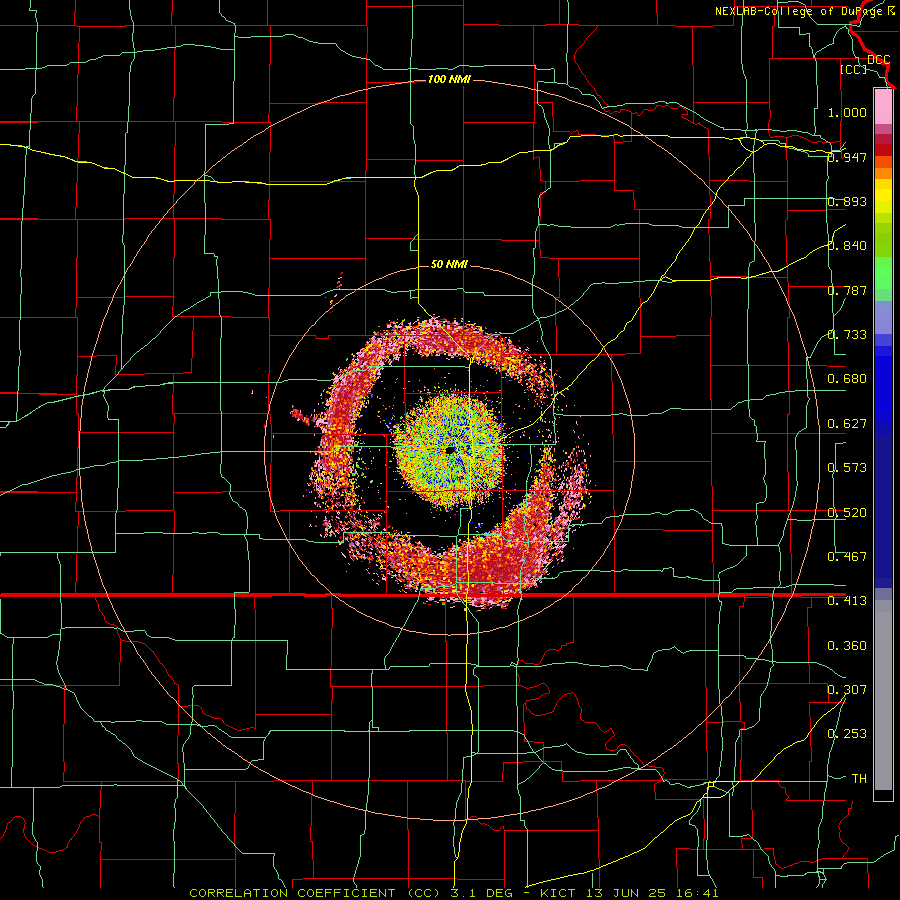Click the black radar site dot at center
The image size is (900, 900).
[451, 450]
